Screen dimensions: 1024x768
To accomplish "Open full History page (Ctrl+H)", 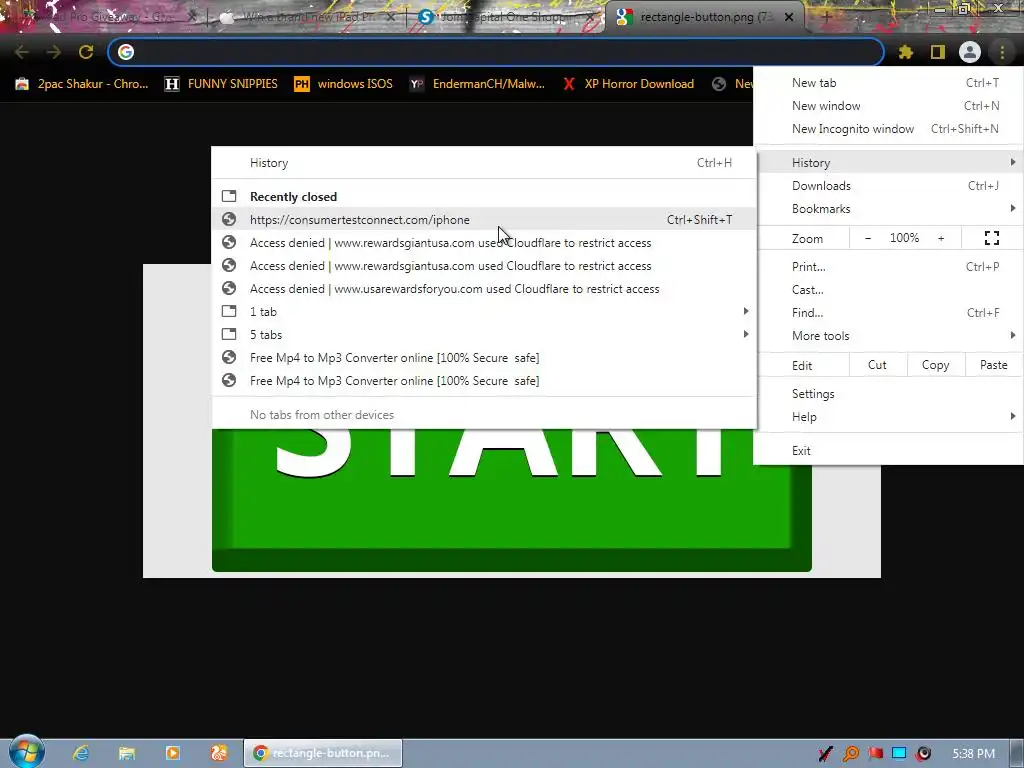I will [x=484, y=163].
